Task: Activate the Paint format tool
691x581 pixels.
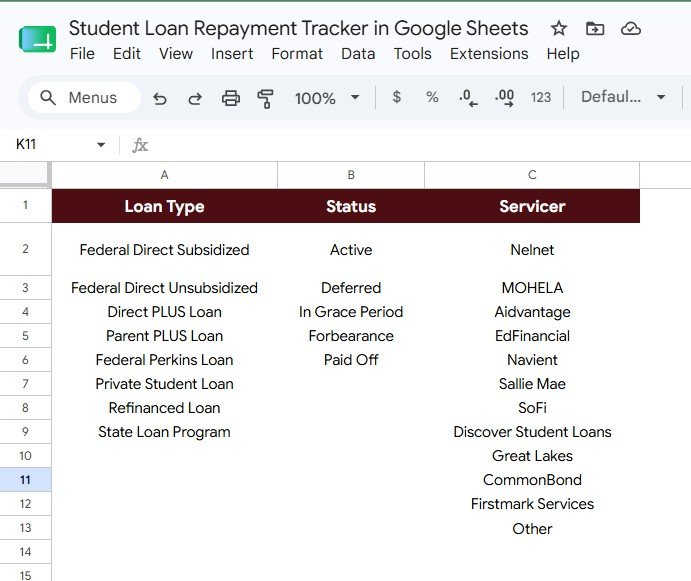Action: pyautogui.click(x=265, y=98)
